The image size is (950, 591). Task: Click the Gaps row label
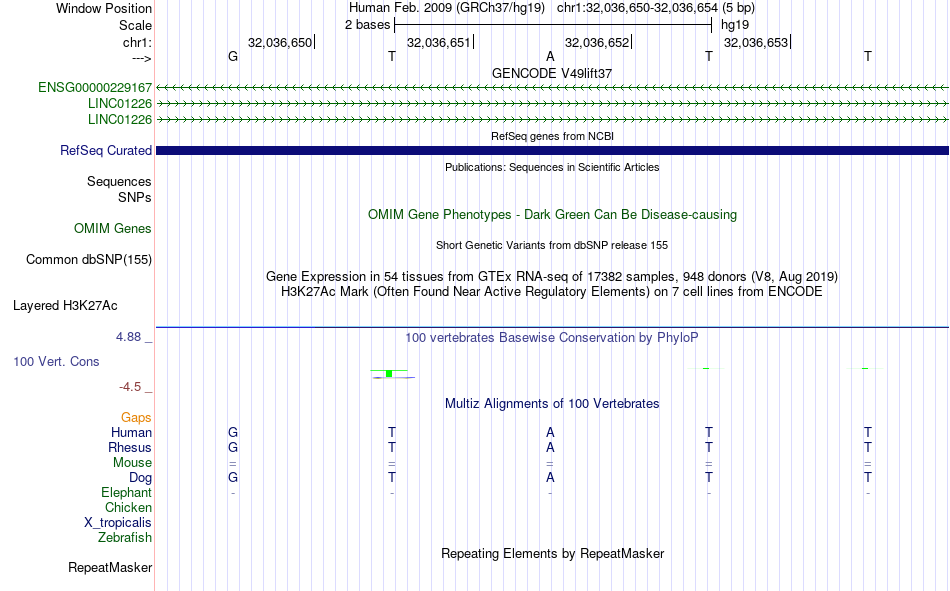point(136,418)
